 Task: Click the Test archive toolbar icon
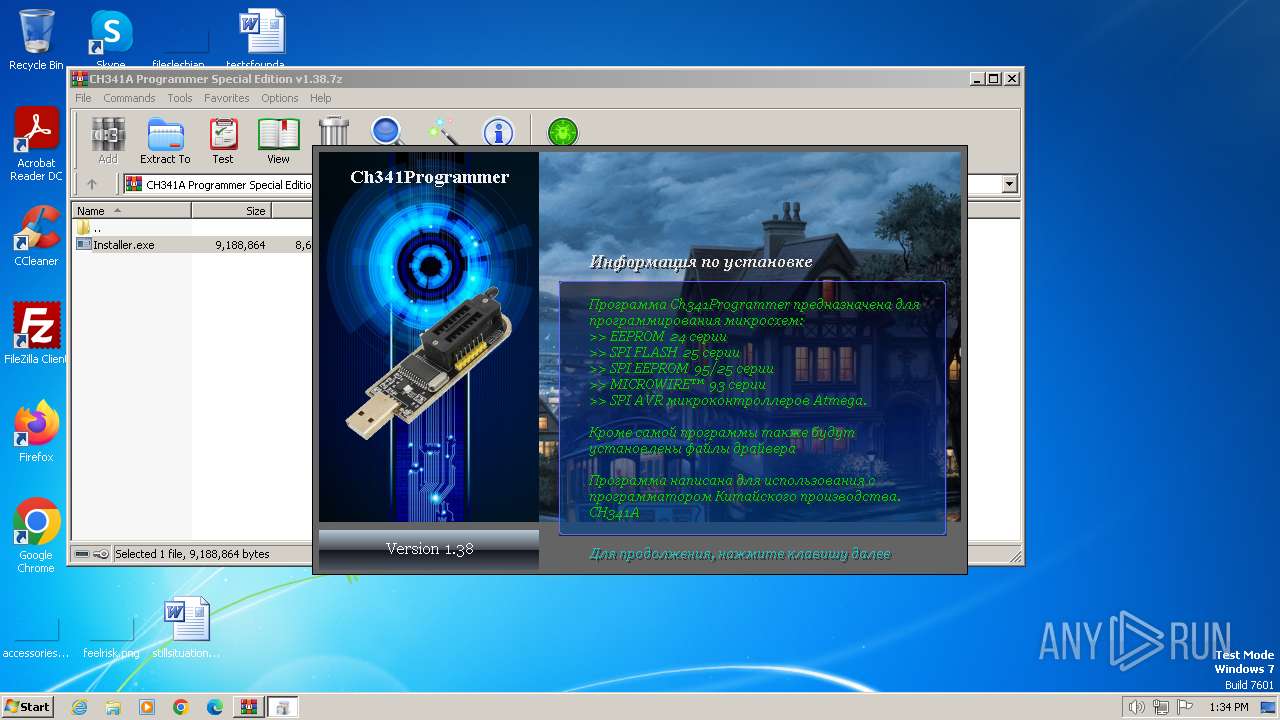(x=223, y=141)
